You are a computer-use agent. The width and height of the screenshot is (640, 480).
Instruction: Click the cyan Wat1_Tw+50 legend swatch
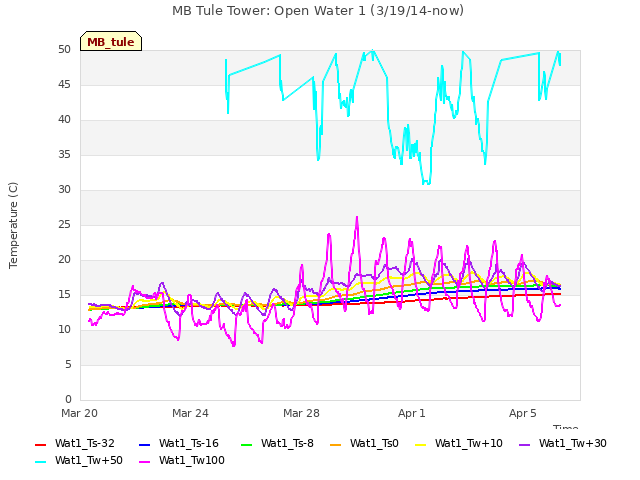point(40,462)
